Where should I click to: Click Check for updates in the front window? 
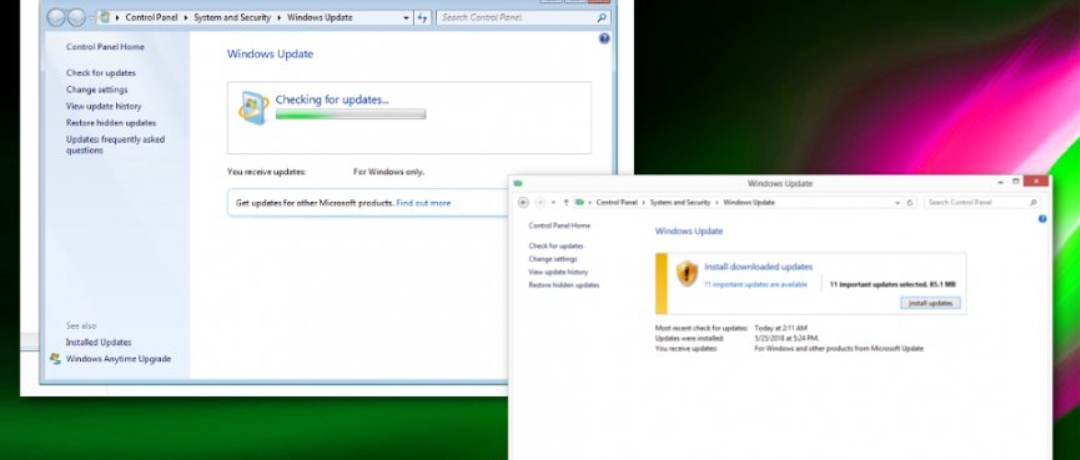click(x=556, y=246)
